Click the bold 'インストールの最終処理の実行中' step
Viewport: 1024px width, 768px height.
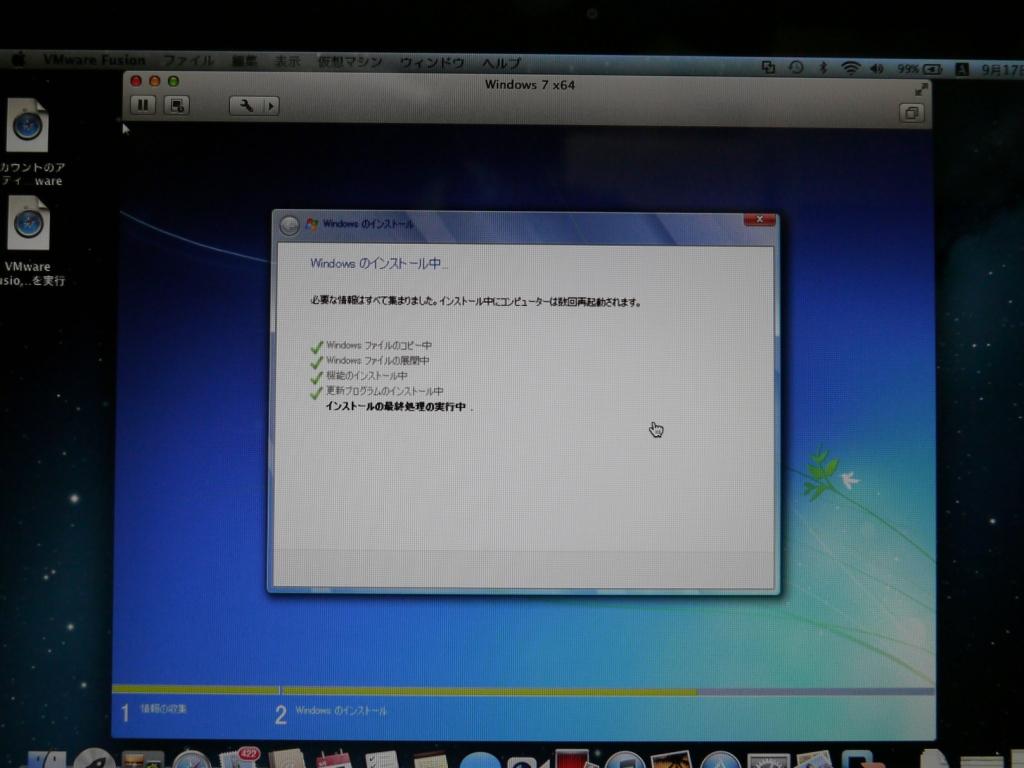pyautogui.click(x=396, y=406)
